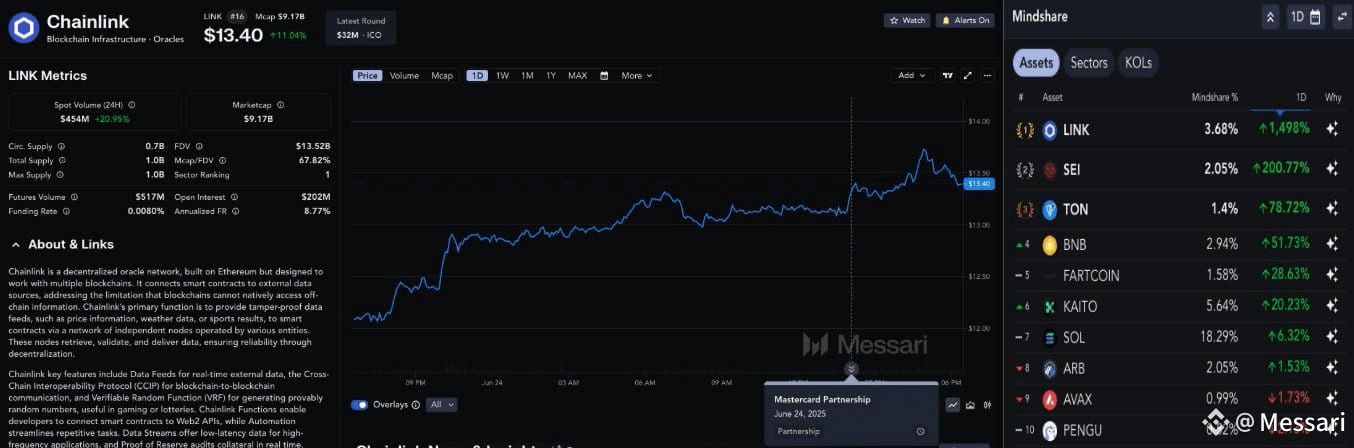The width and height of the screenshot is (1354, 448).
Task: Switch chart metric to Price
Action: pyautogui.click(x=368, y=75)
